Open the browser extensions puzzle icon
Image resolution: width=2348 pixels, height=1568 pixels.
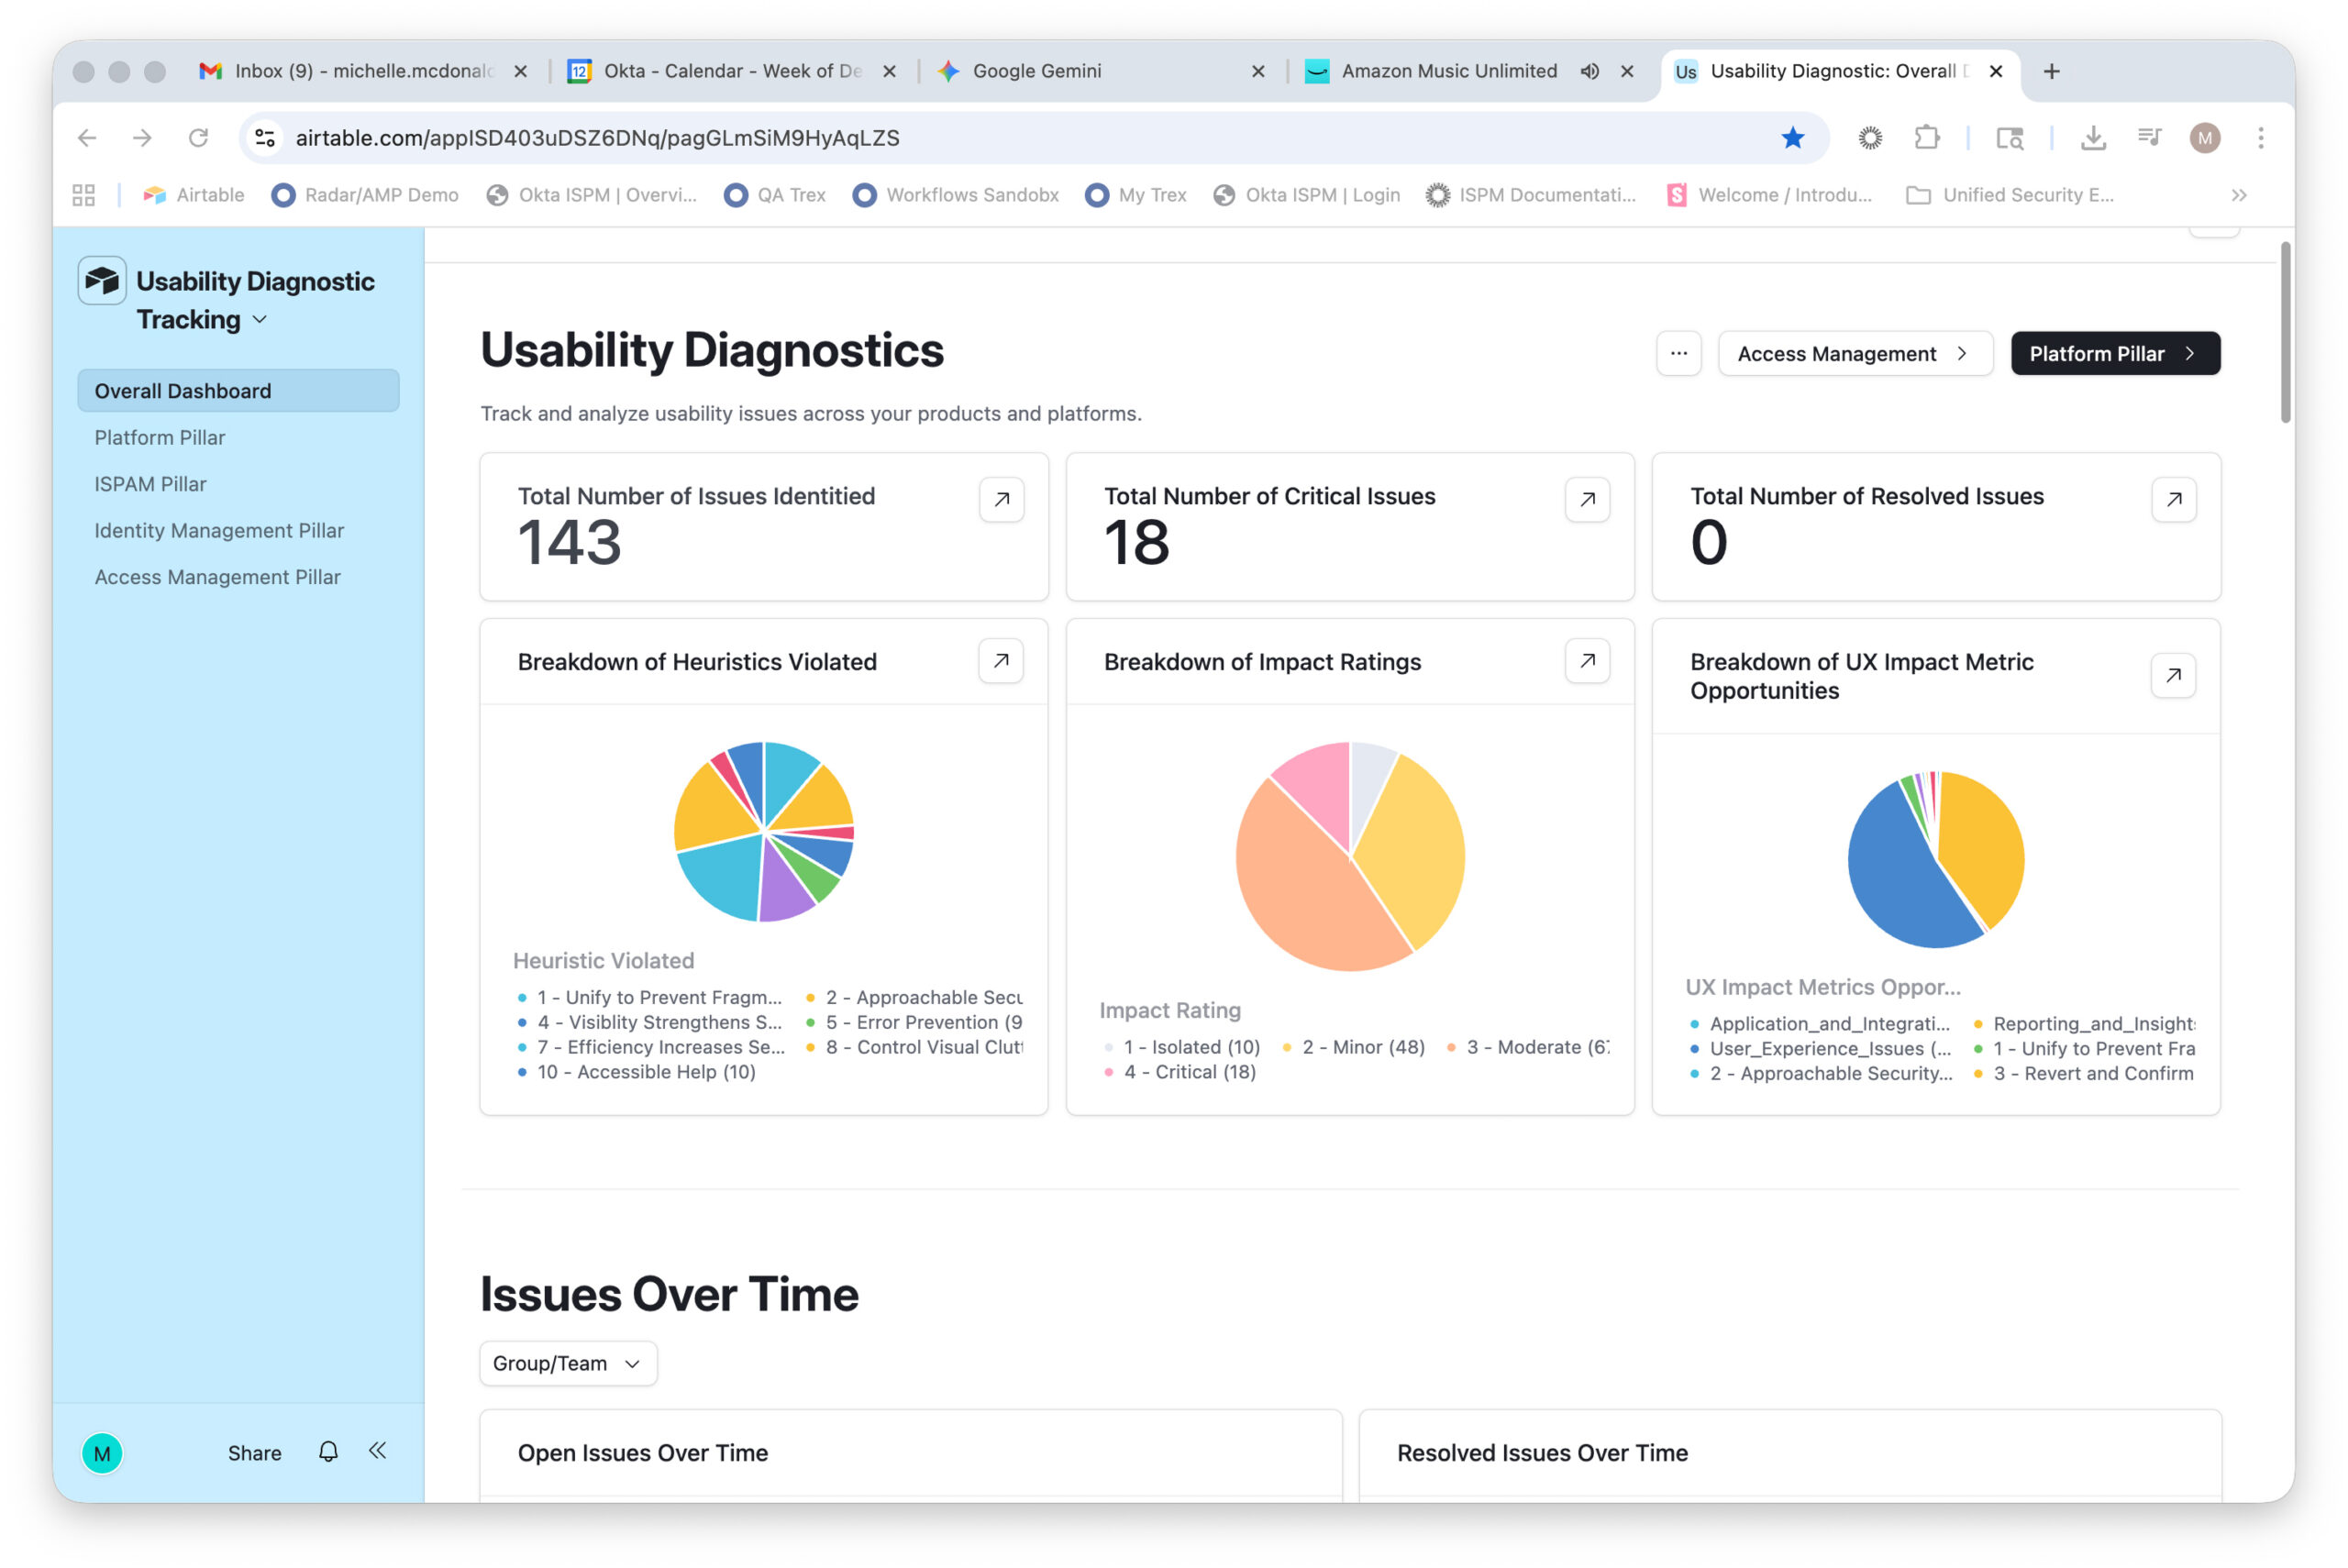coord(1926,138)
